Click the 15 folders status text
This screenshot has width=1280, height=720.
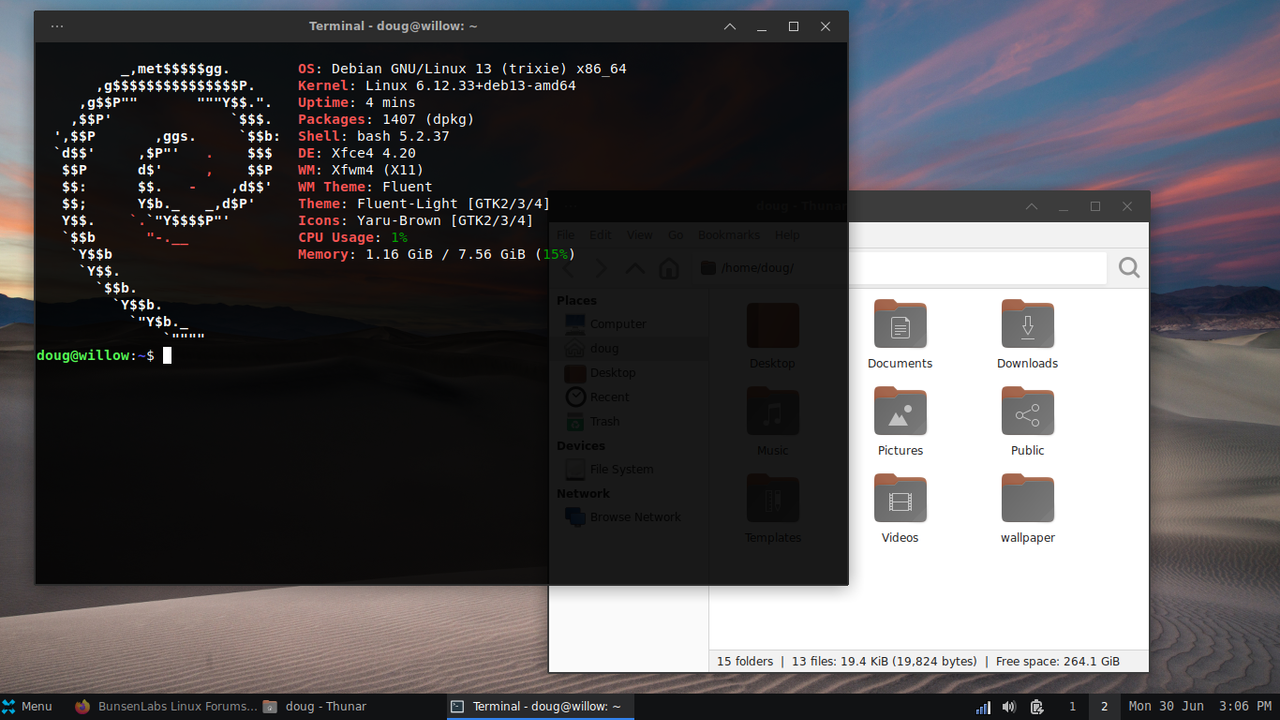pos(745,661)
